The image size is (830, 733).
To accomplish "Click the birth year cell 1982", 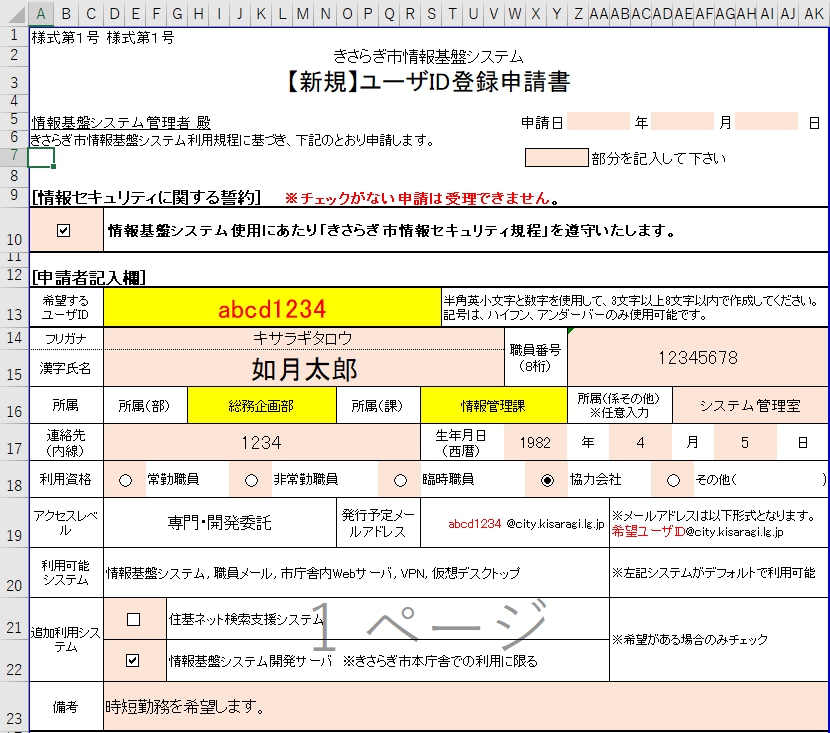I will 535,442.
